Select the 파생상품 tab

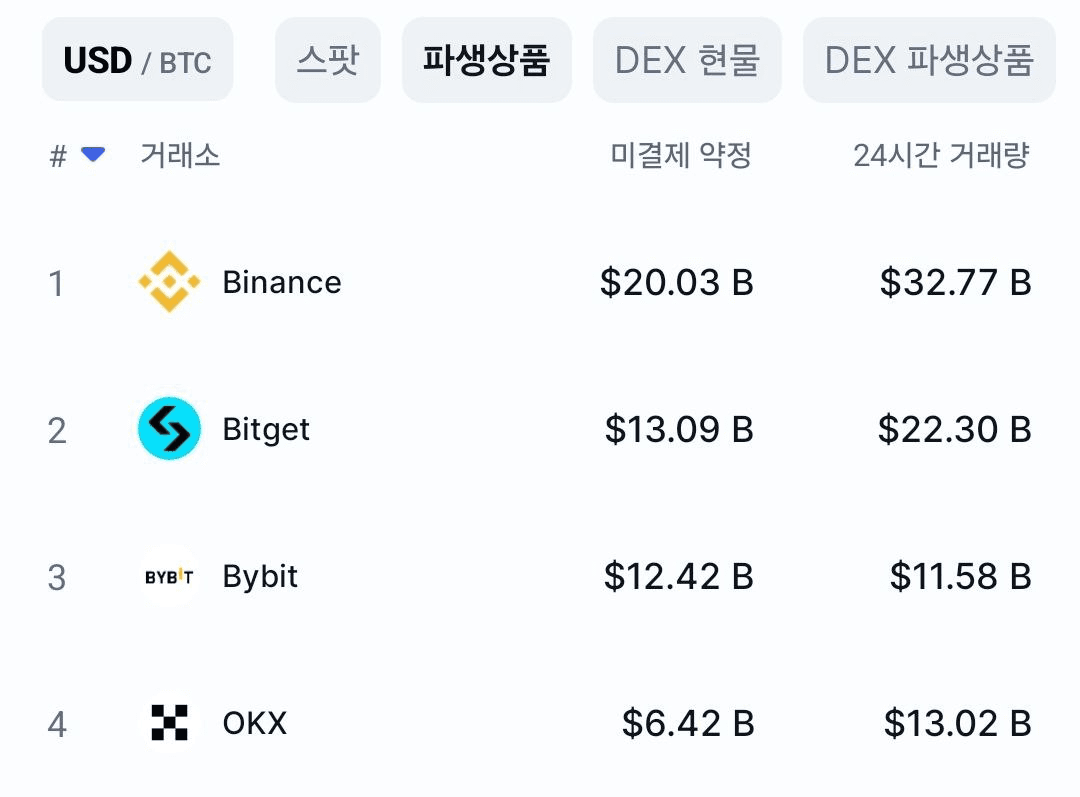click(x=486, y=61)
